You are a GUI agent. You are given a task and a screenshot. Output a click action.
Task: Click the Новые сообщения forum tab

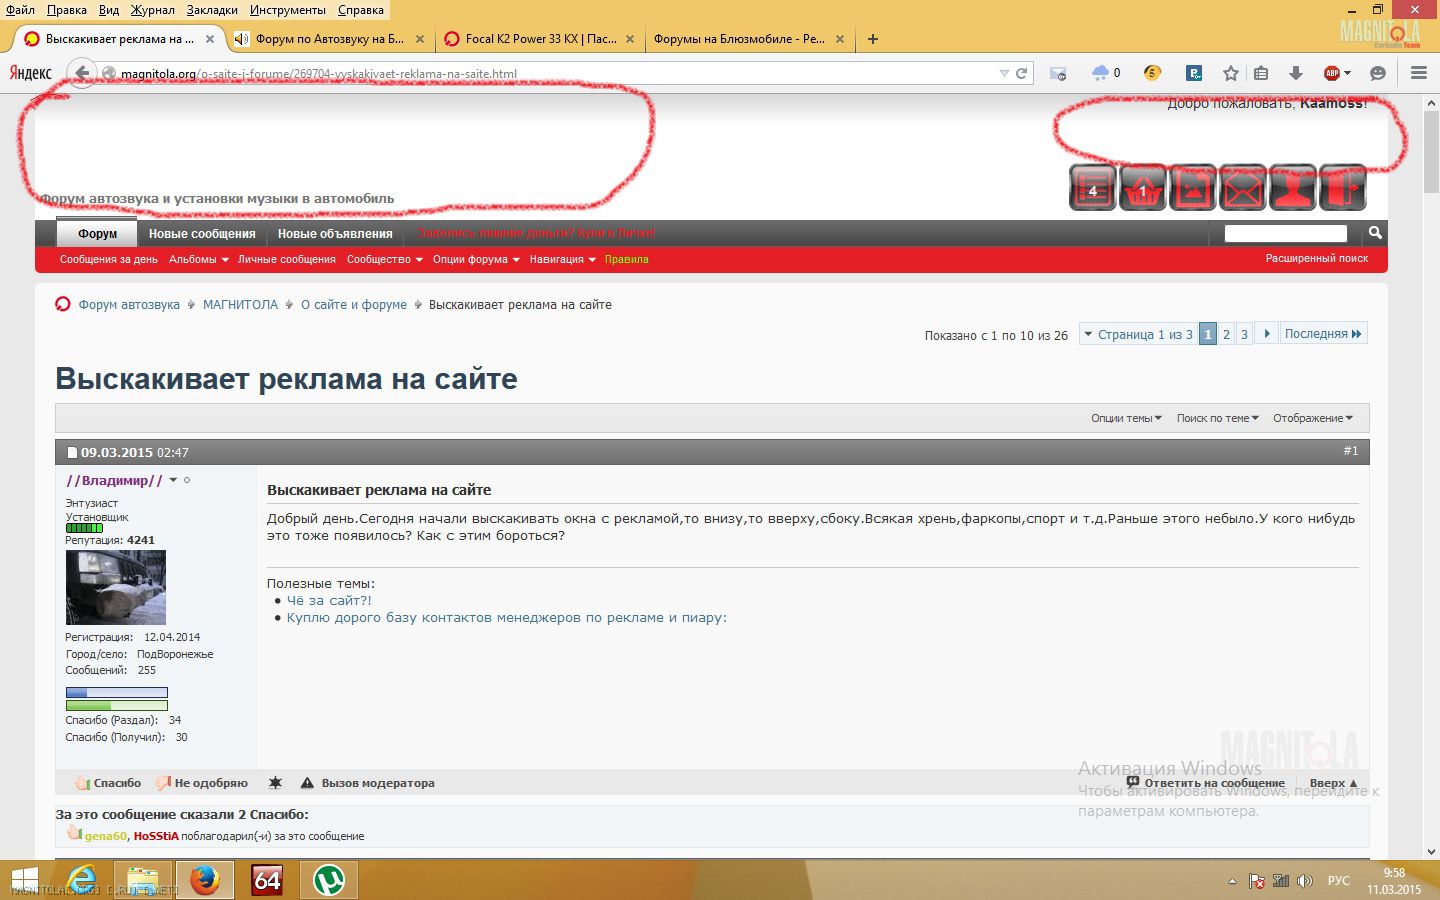tap(202, 233)
